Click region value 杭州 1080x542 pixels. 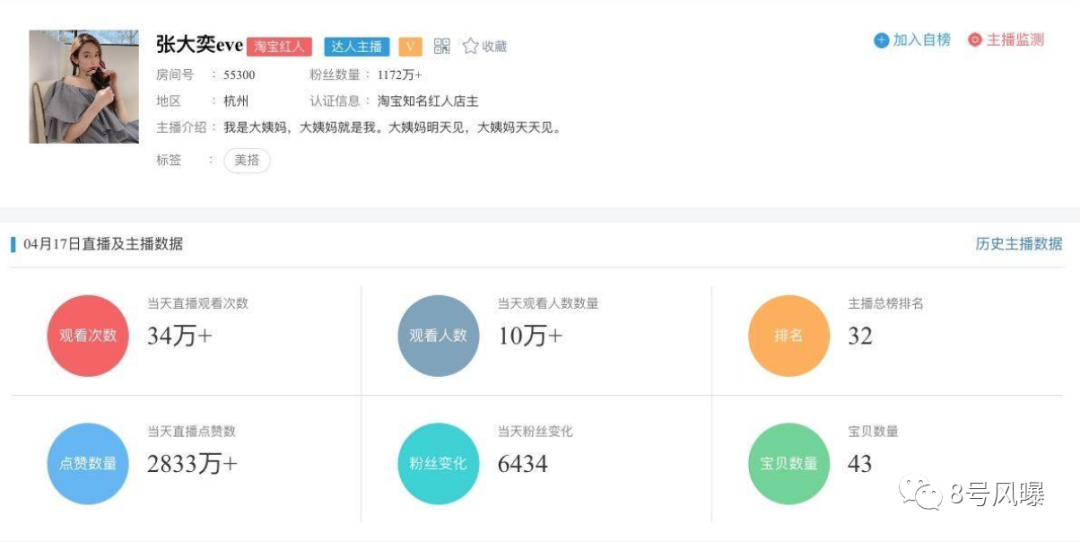point(236,101)
